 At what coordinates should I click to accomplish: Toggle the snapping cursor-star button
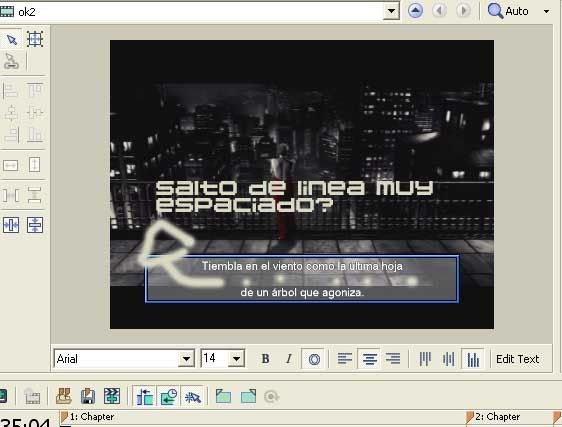pos(192,397)
